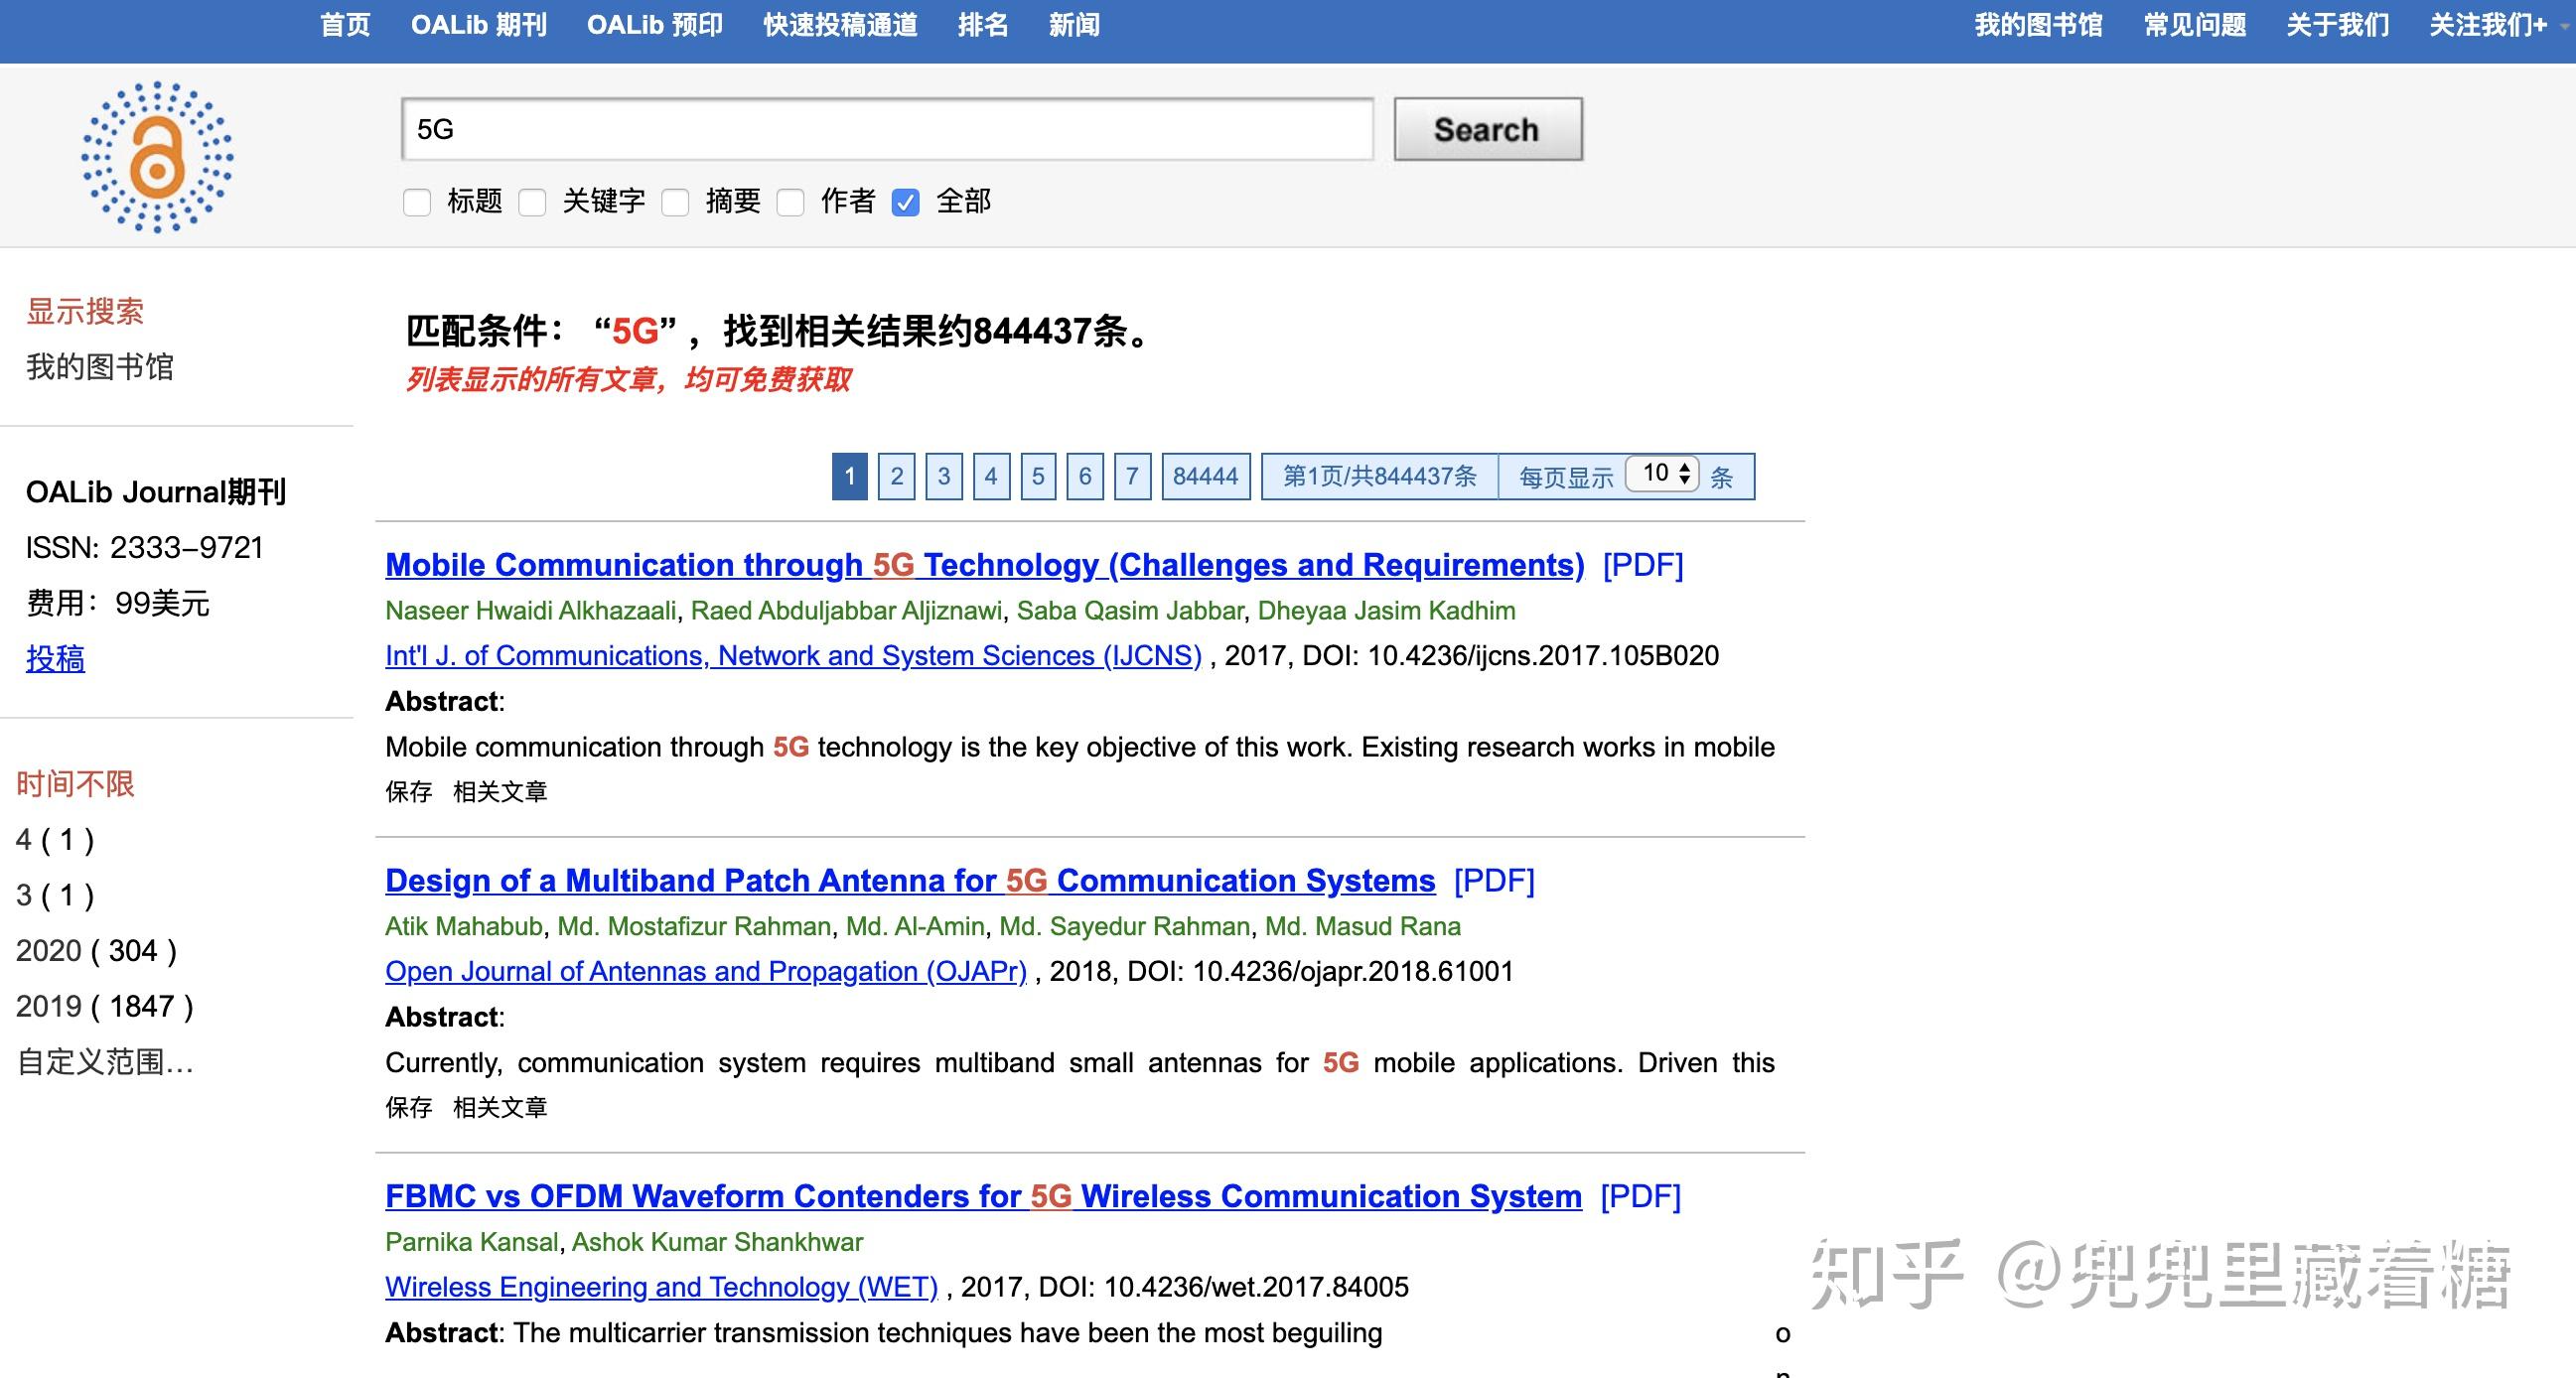The width and height of the screenshot is (2576, 1378).
Task: Open Mobile Communication through 5G Technology article
Action: [985, 565]
